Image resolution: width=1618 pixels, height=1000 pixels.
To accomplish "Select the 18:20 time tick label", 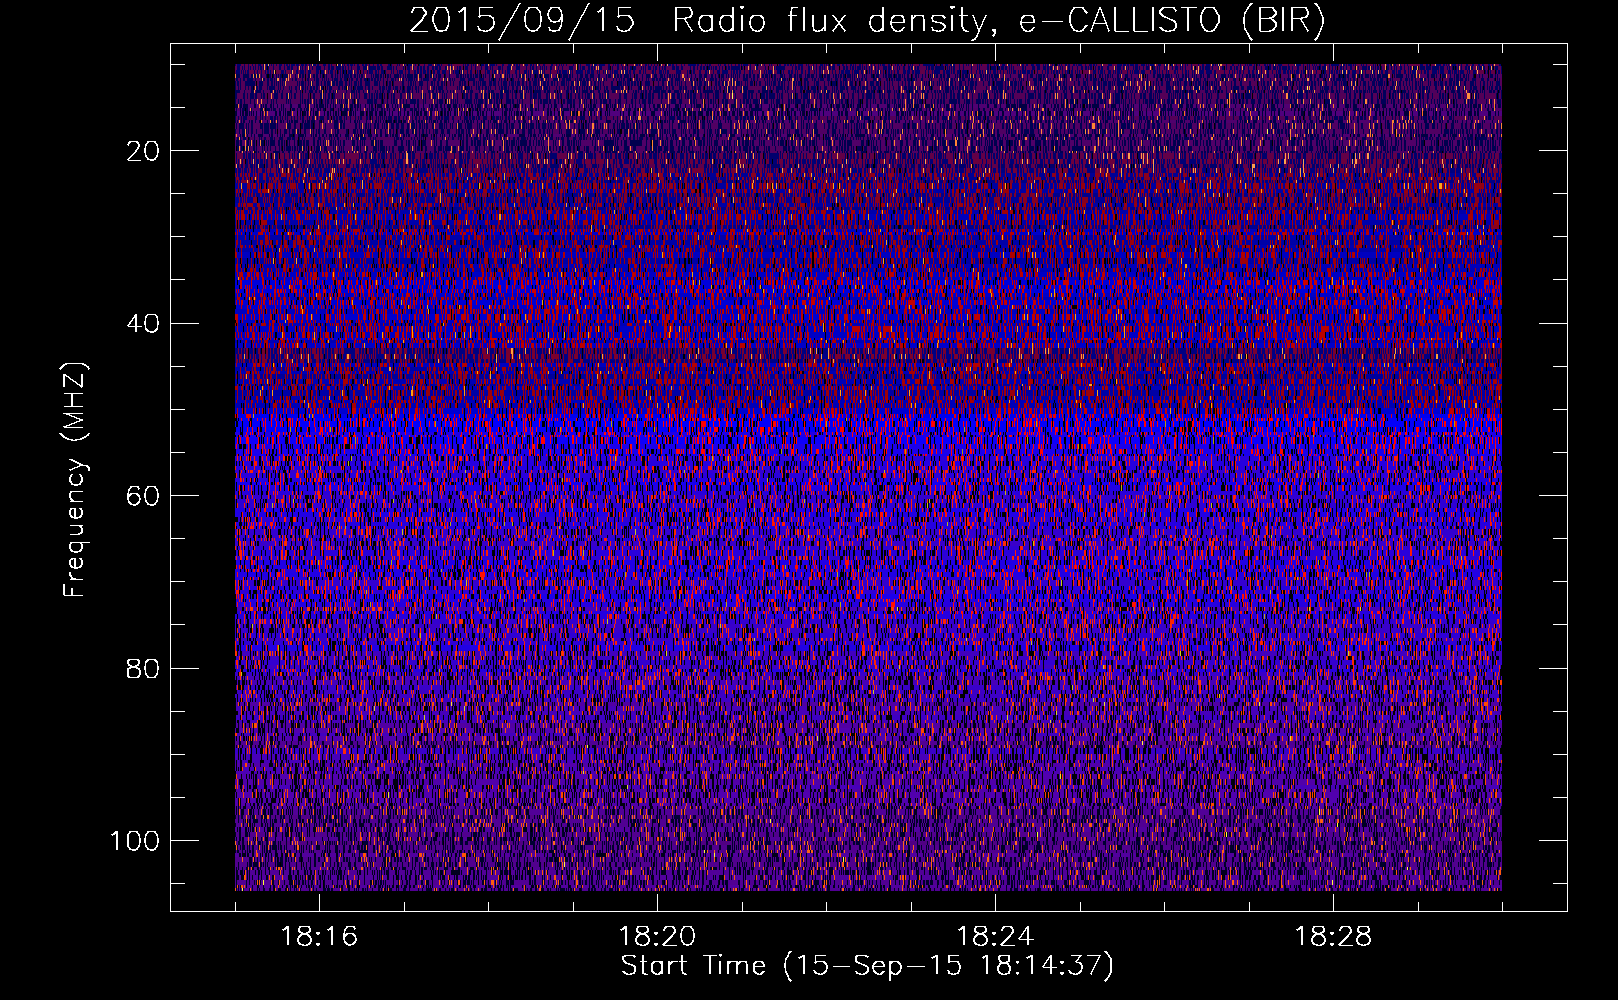I will pyautogui.click(x=657, y=937).
